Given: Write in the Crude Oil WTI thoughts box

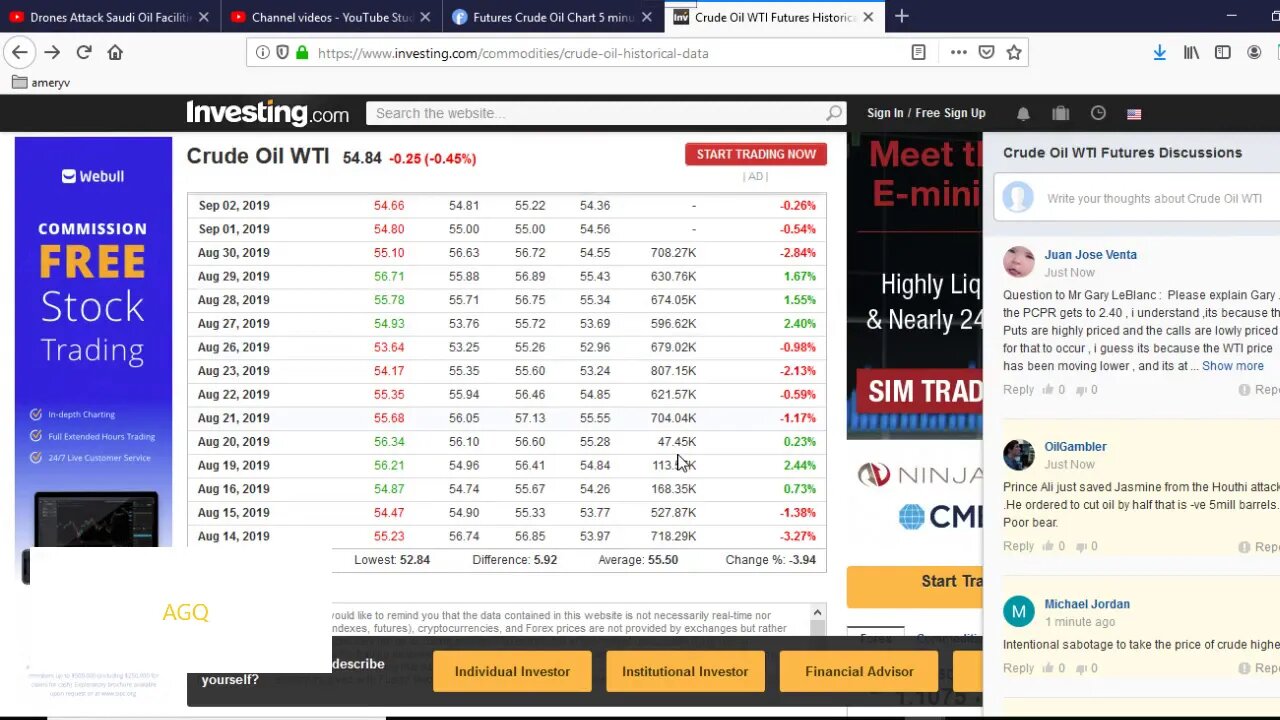Looking at the screenshot, I should pos(1154,199).
